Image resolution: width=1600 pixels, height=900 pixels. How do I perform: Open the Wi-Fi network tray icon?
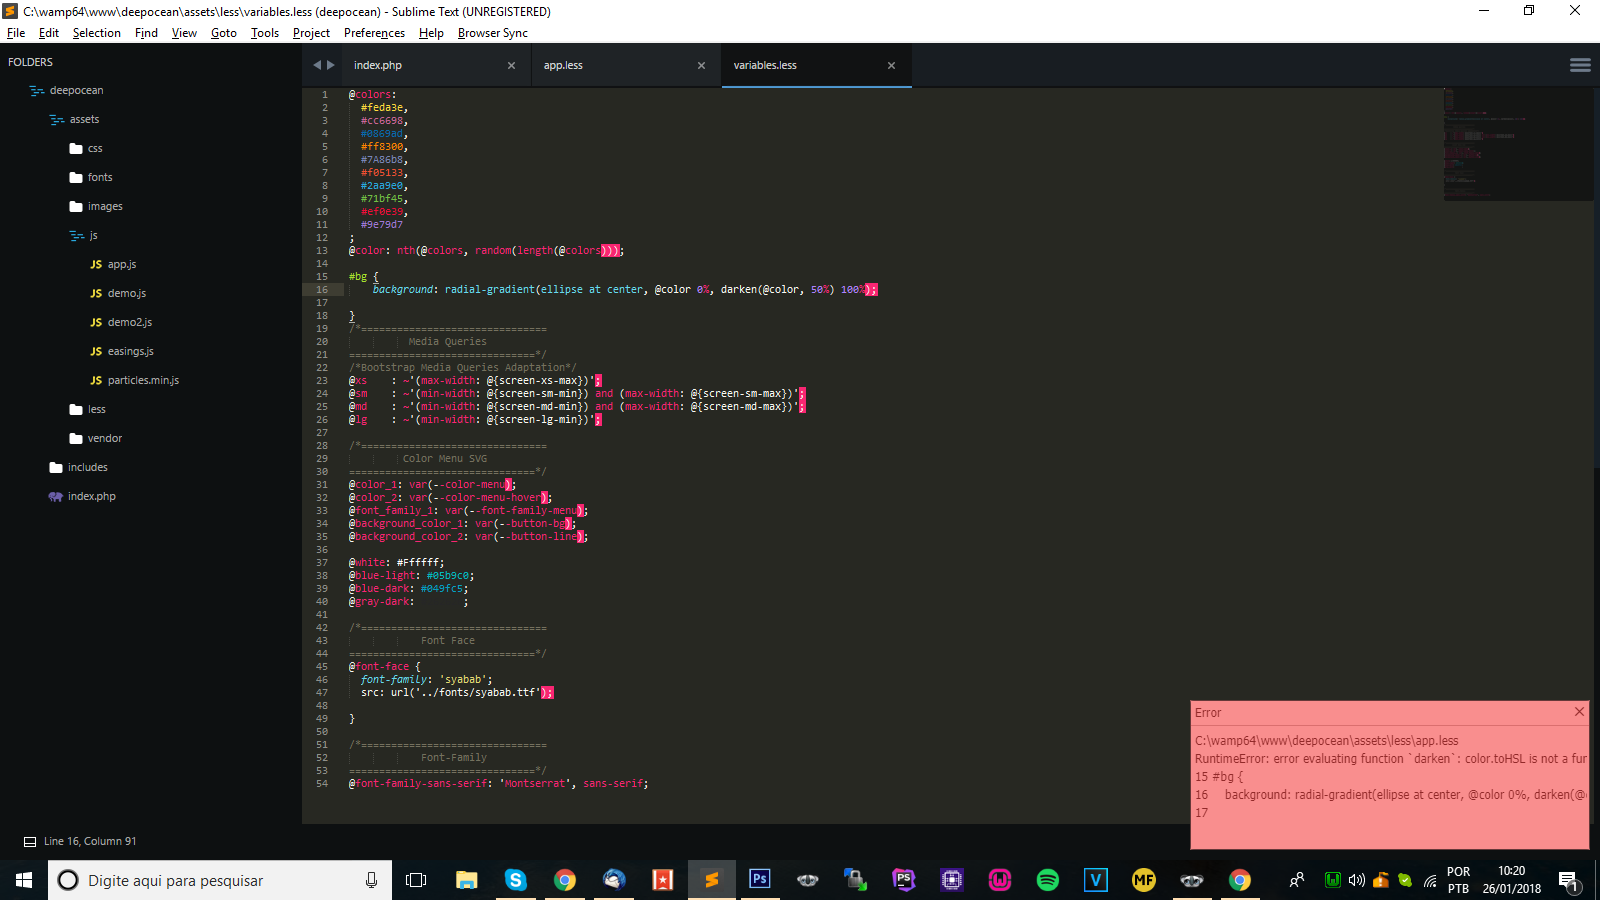(1430, 881)
